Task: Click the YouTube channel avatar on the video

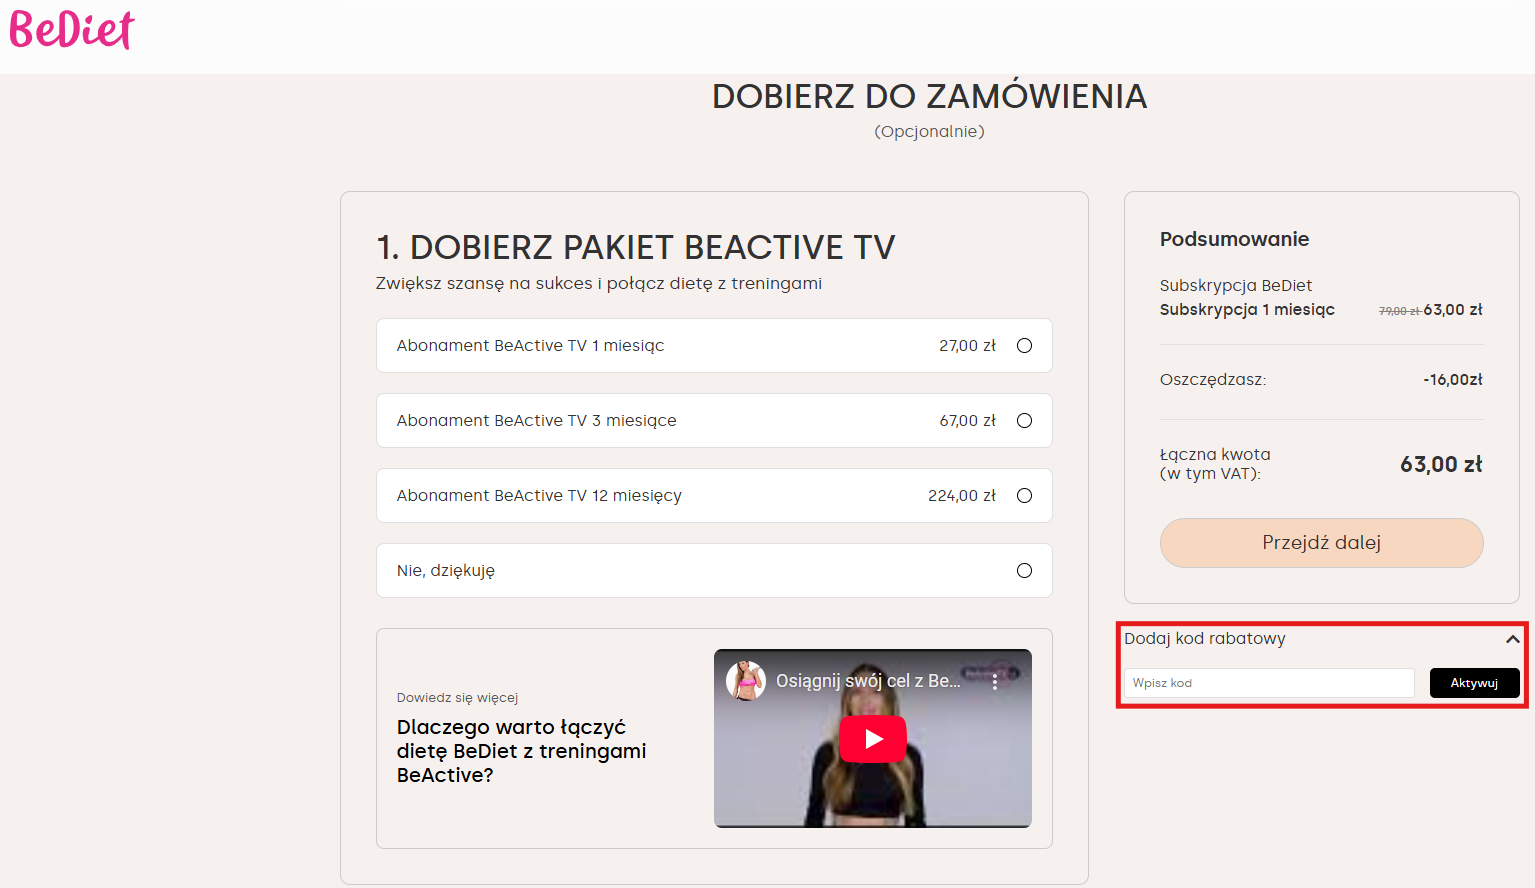Action: click(x=745, y=681)
